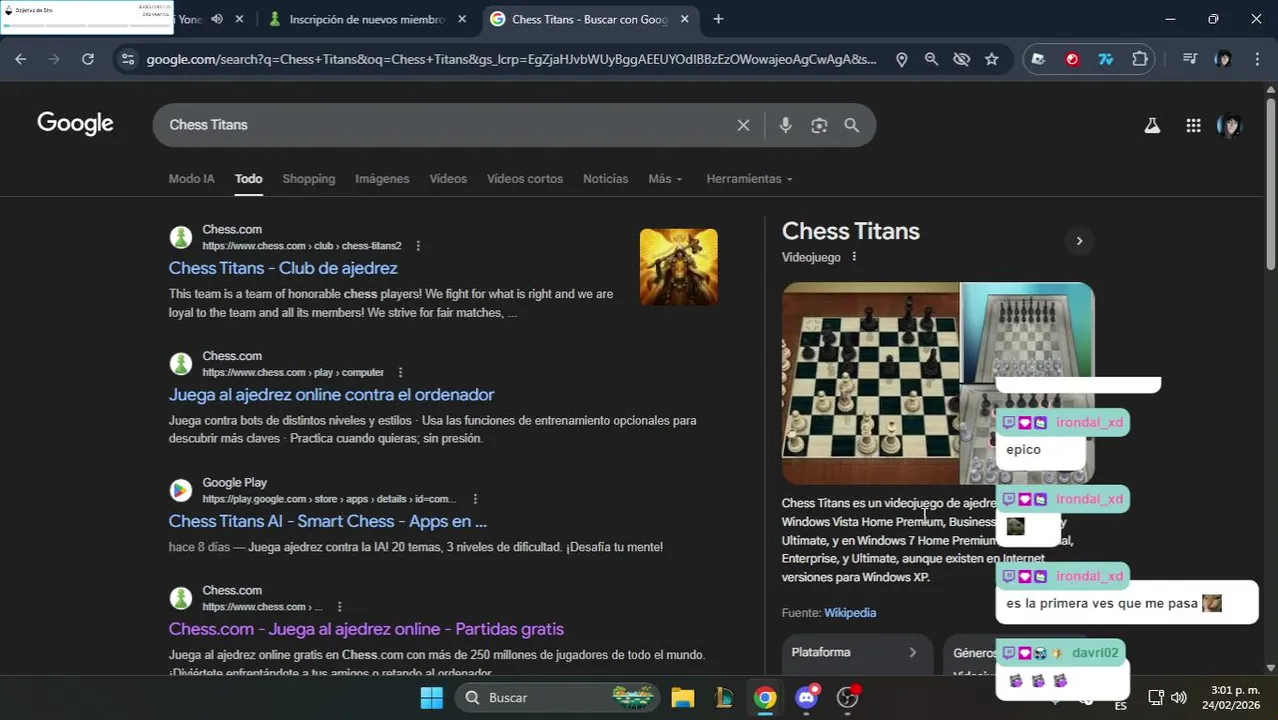Bookmark this page with the star icon
1278x720 pixels.
(x=991, y=59)
